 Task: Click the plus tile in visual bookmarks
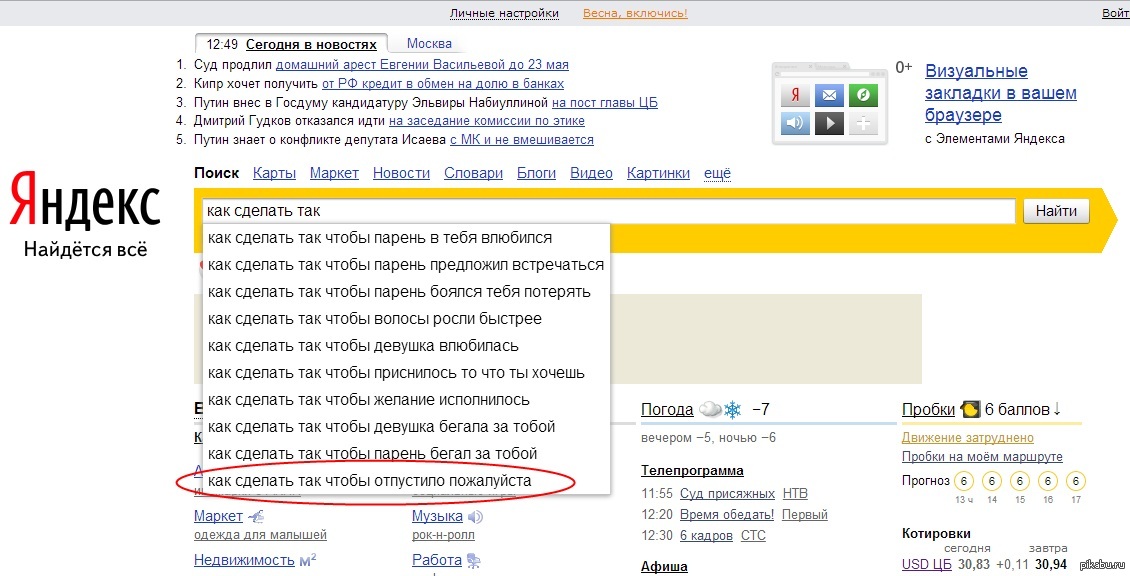863,123
